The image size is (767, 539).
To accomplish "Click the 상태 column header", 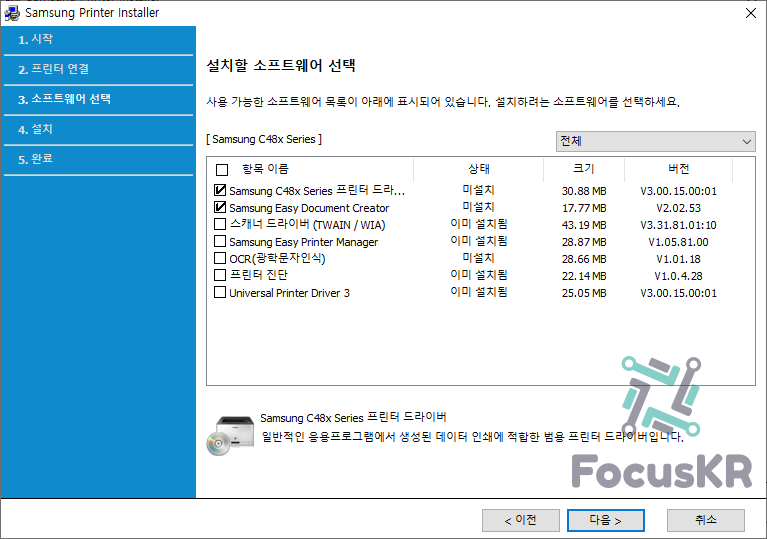I will tap(478, 169).
